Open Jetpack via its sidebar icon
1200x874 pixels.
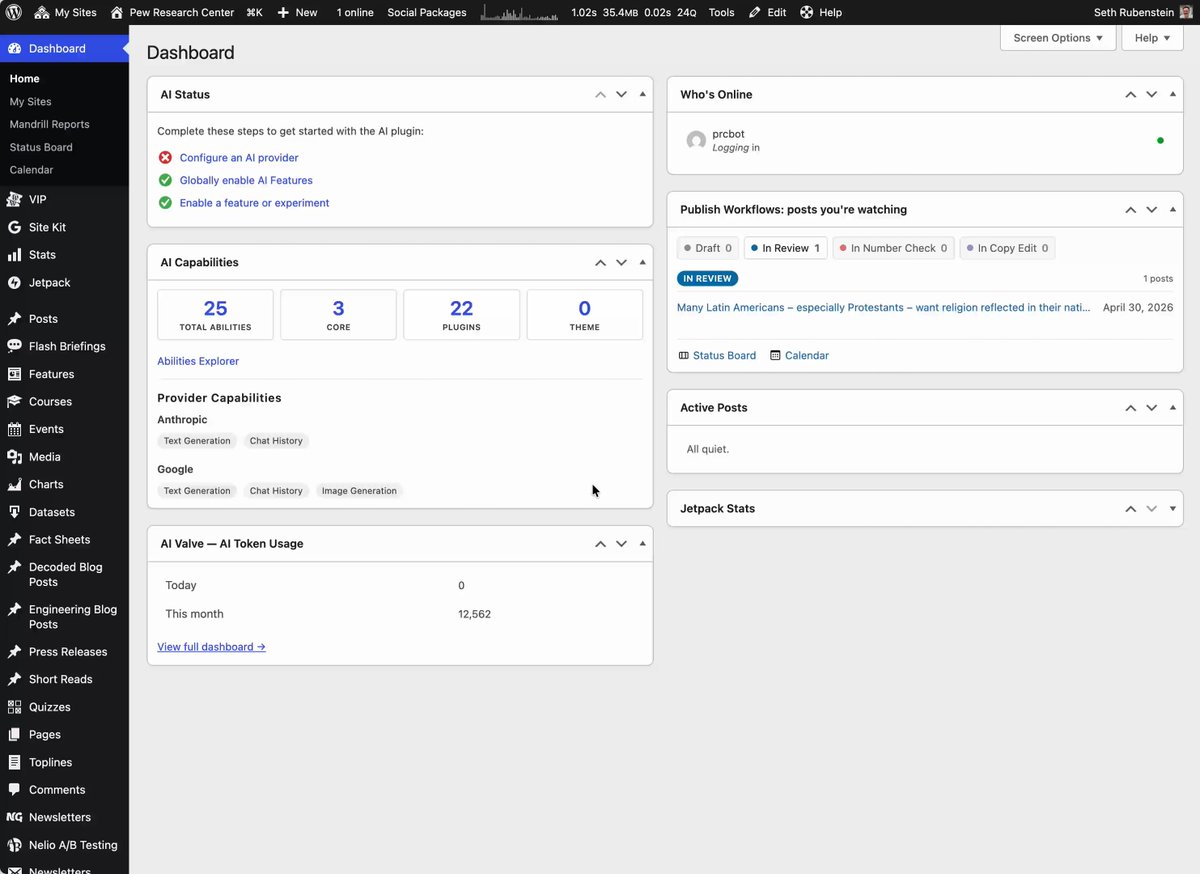14,283
